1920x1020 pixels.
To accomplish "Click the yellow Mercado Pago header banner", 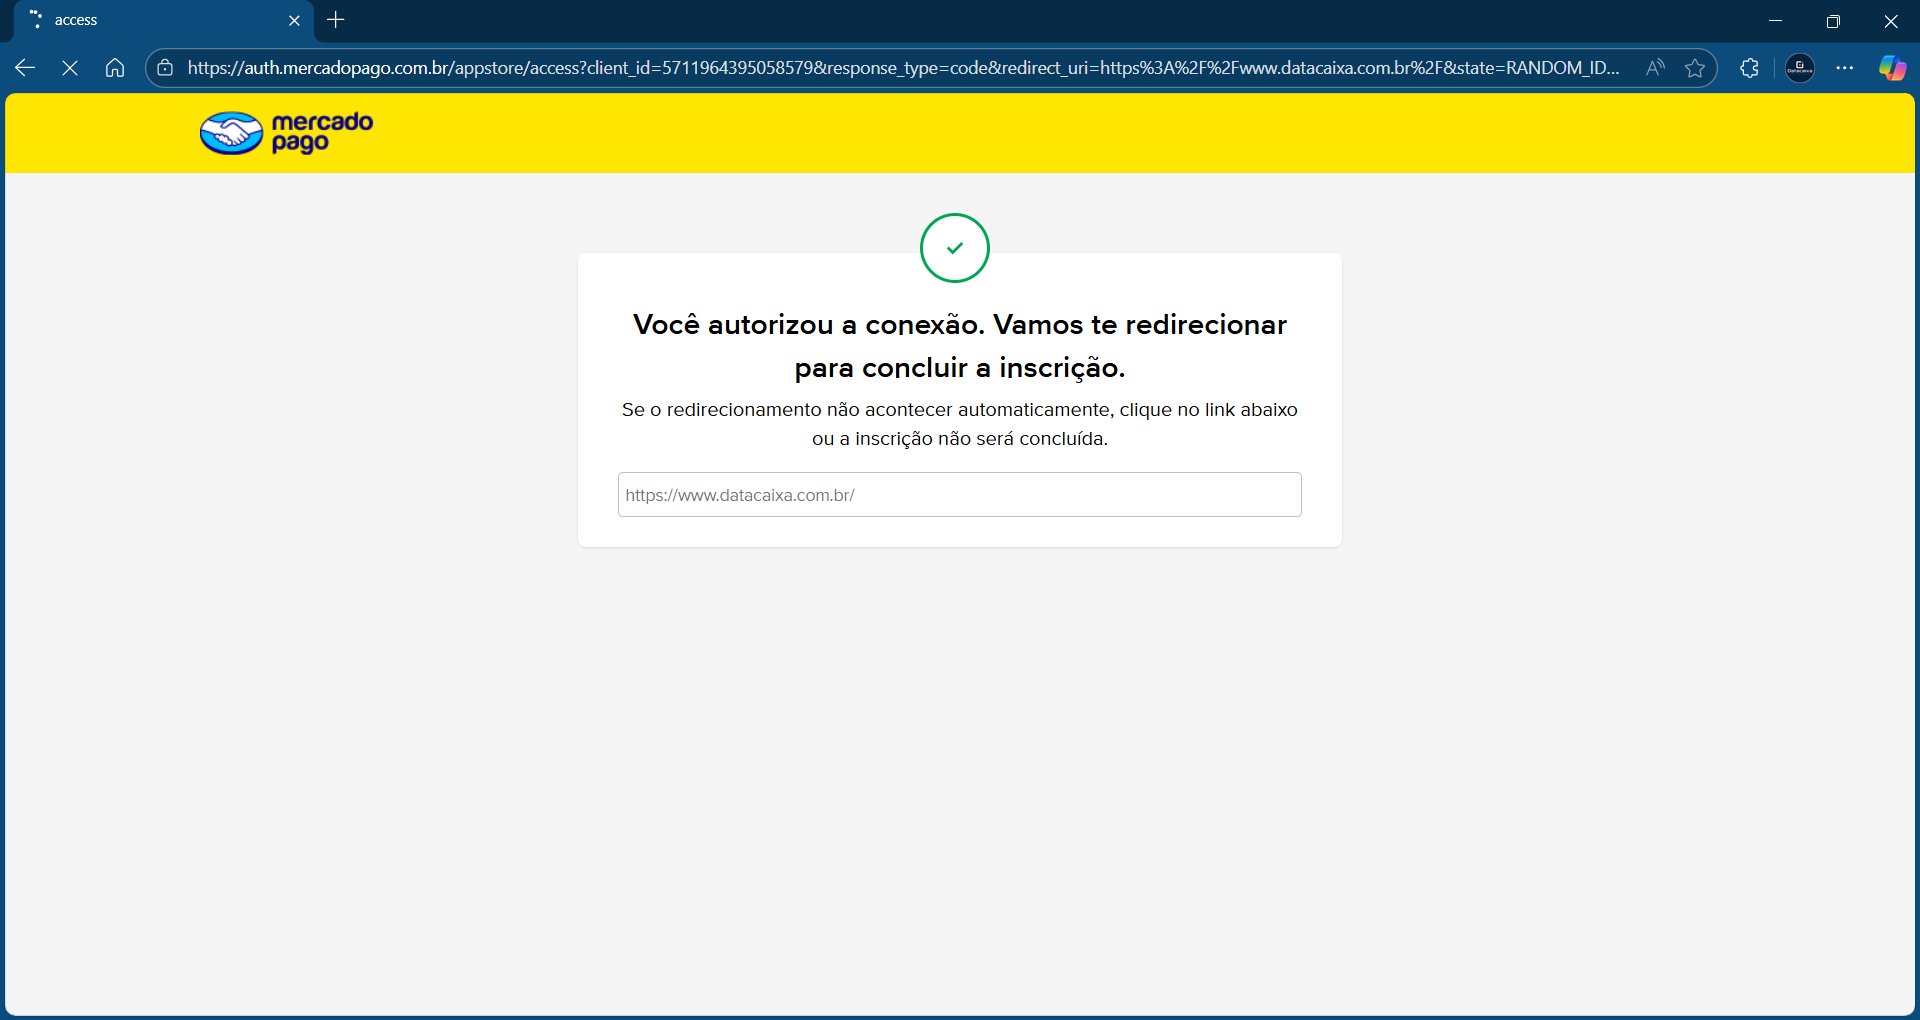I will (960, 133).
